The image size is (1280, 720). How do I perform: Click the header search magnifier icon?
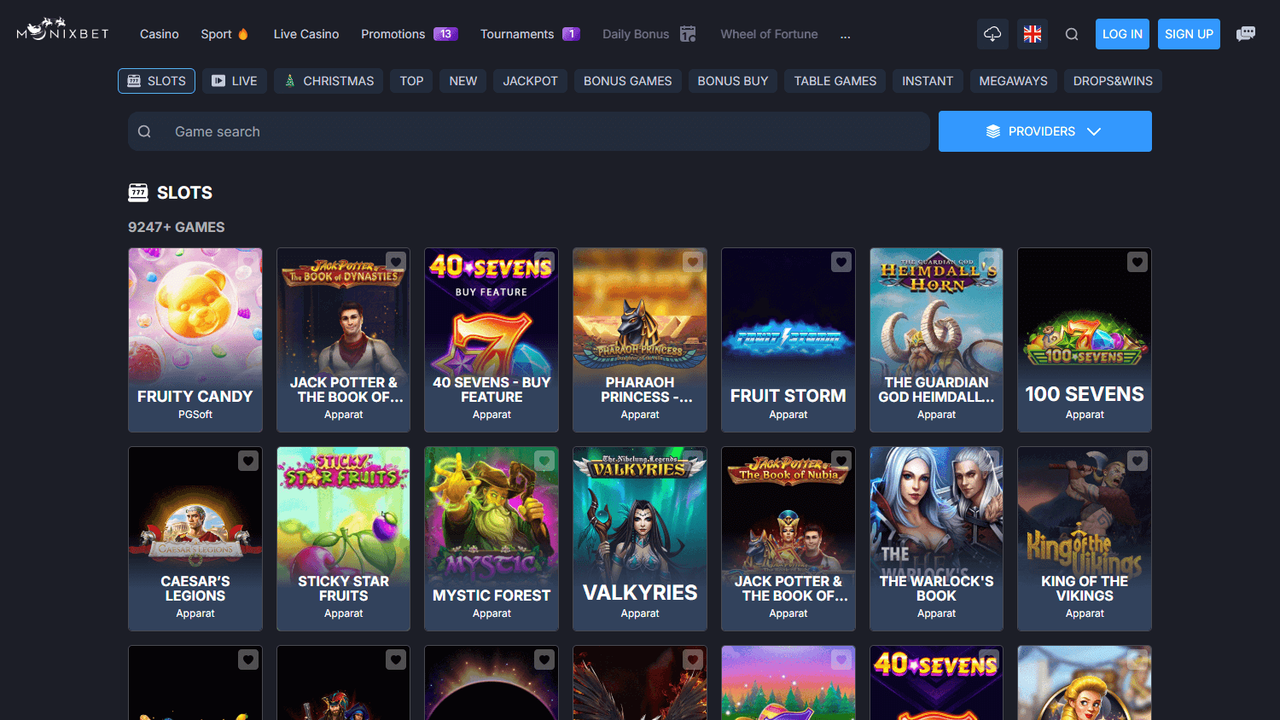(x=1072, y=34)
